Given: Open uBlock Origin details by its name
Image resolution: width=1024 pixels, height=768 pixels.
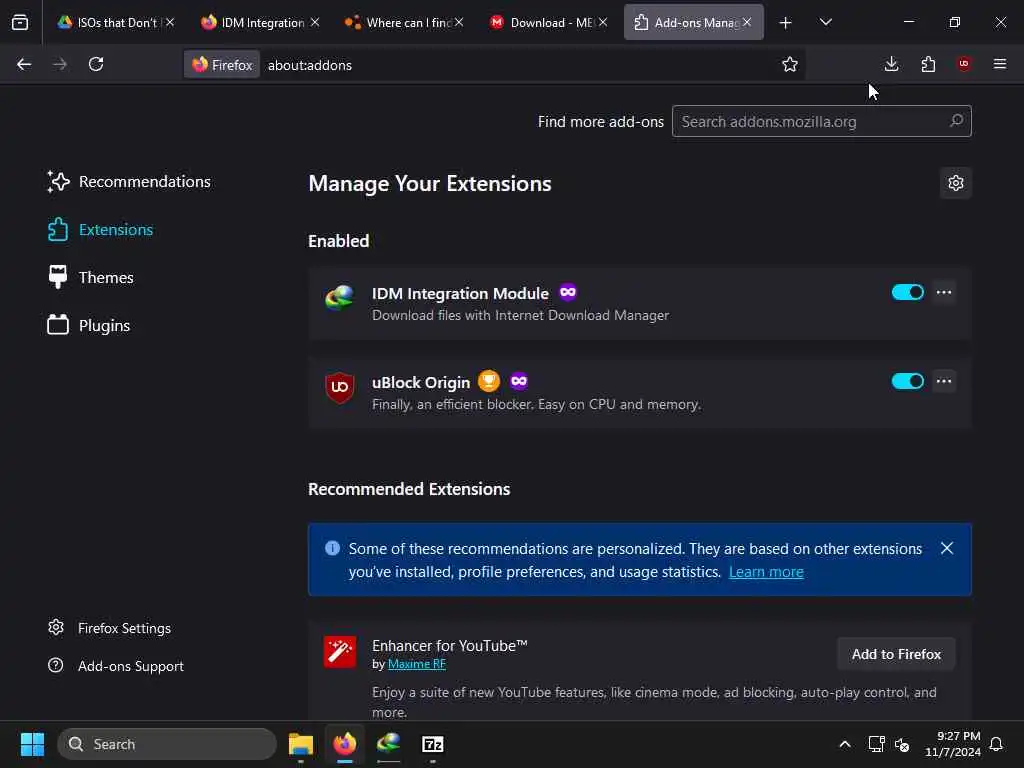Looking at the screenshot, I should pyautogui.click(x=421, y=383).
